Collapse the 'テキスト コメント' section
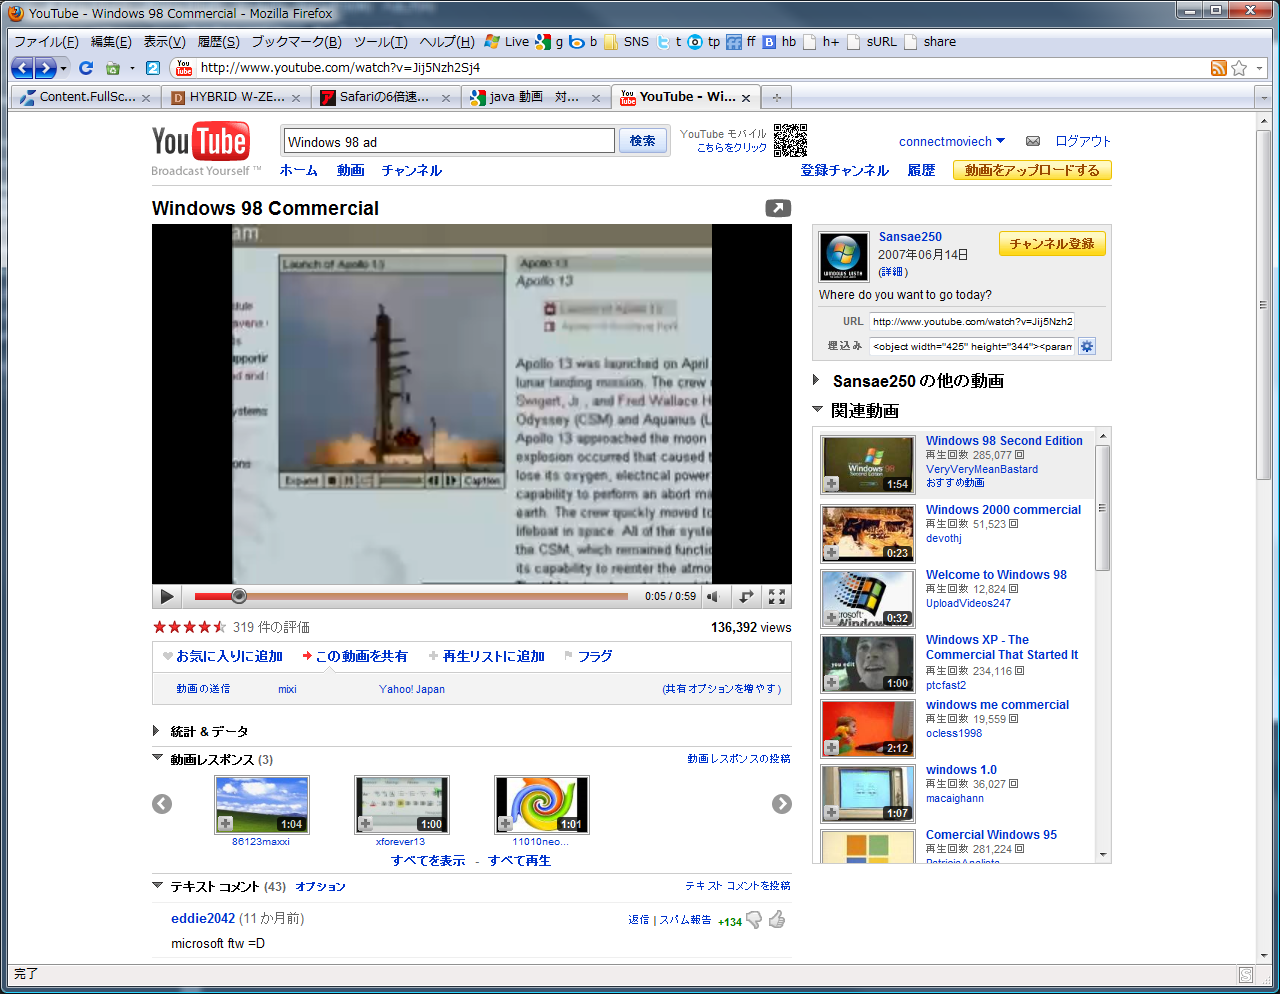 coord(157,886)
